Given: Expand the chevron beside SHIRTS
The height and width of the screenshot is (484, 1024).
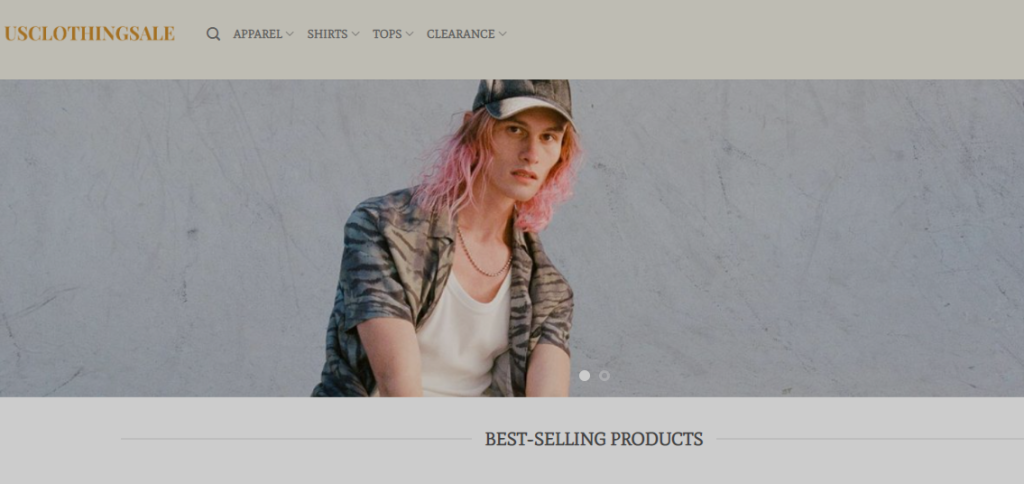Looking at the screenshot, I should coord(355,34).
